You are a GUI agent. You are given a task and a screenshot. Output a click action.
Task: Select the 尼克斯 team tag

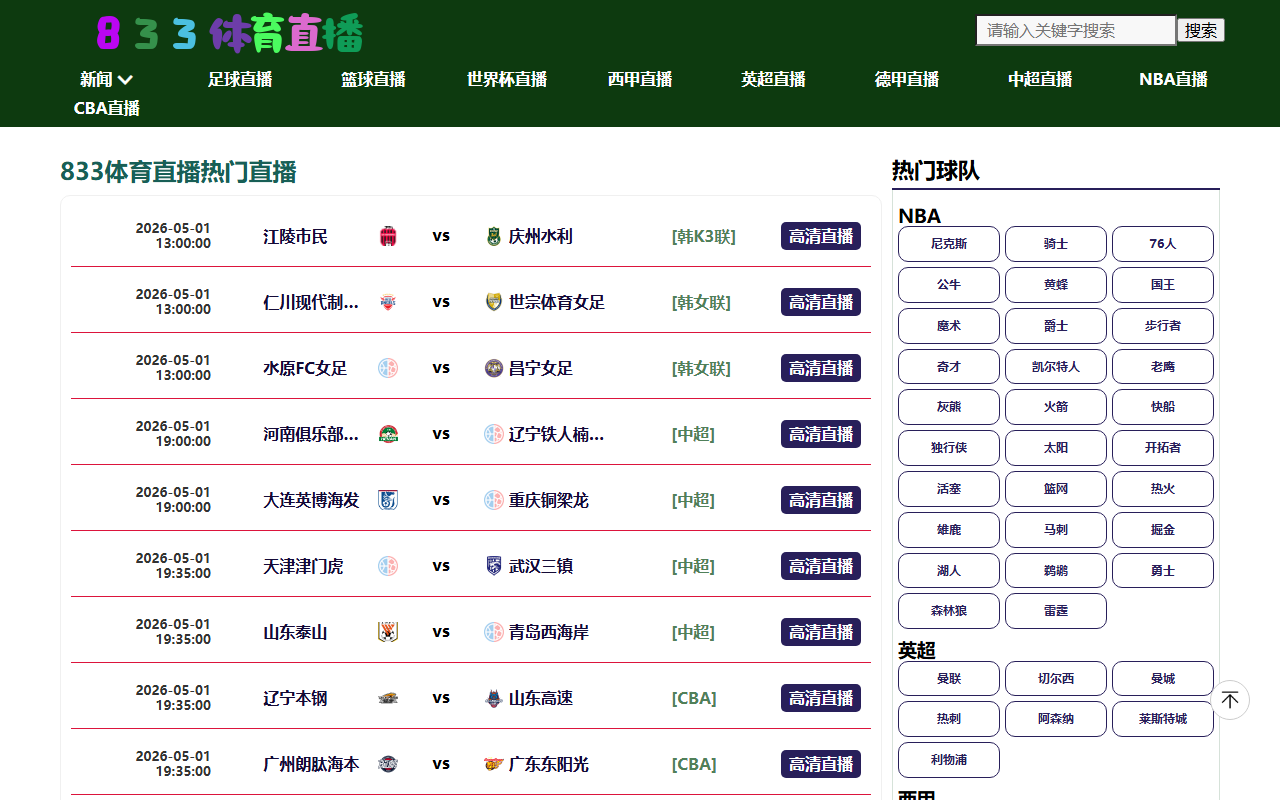949,244
